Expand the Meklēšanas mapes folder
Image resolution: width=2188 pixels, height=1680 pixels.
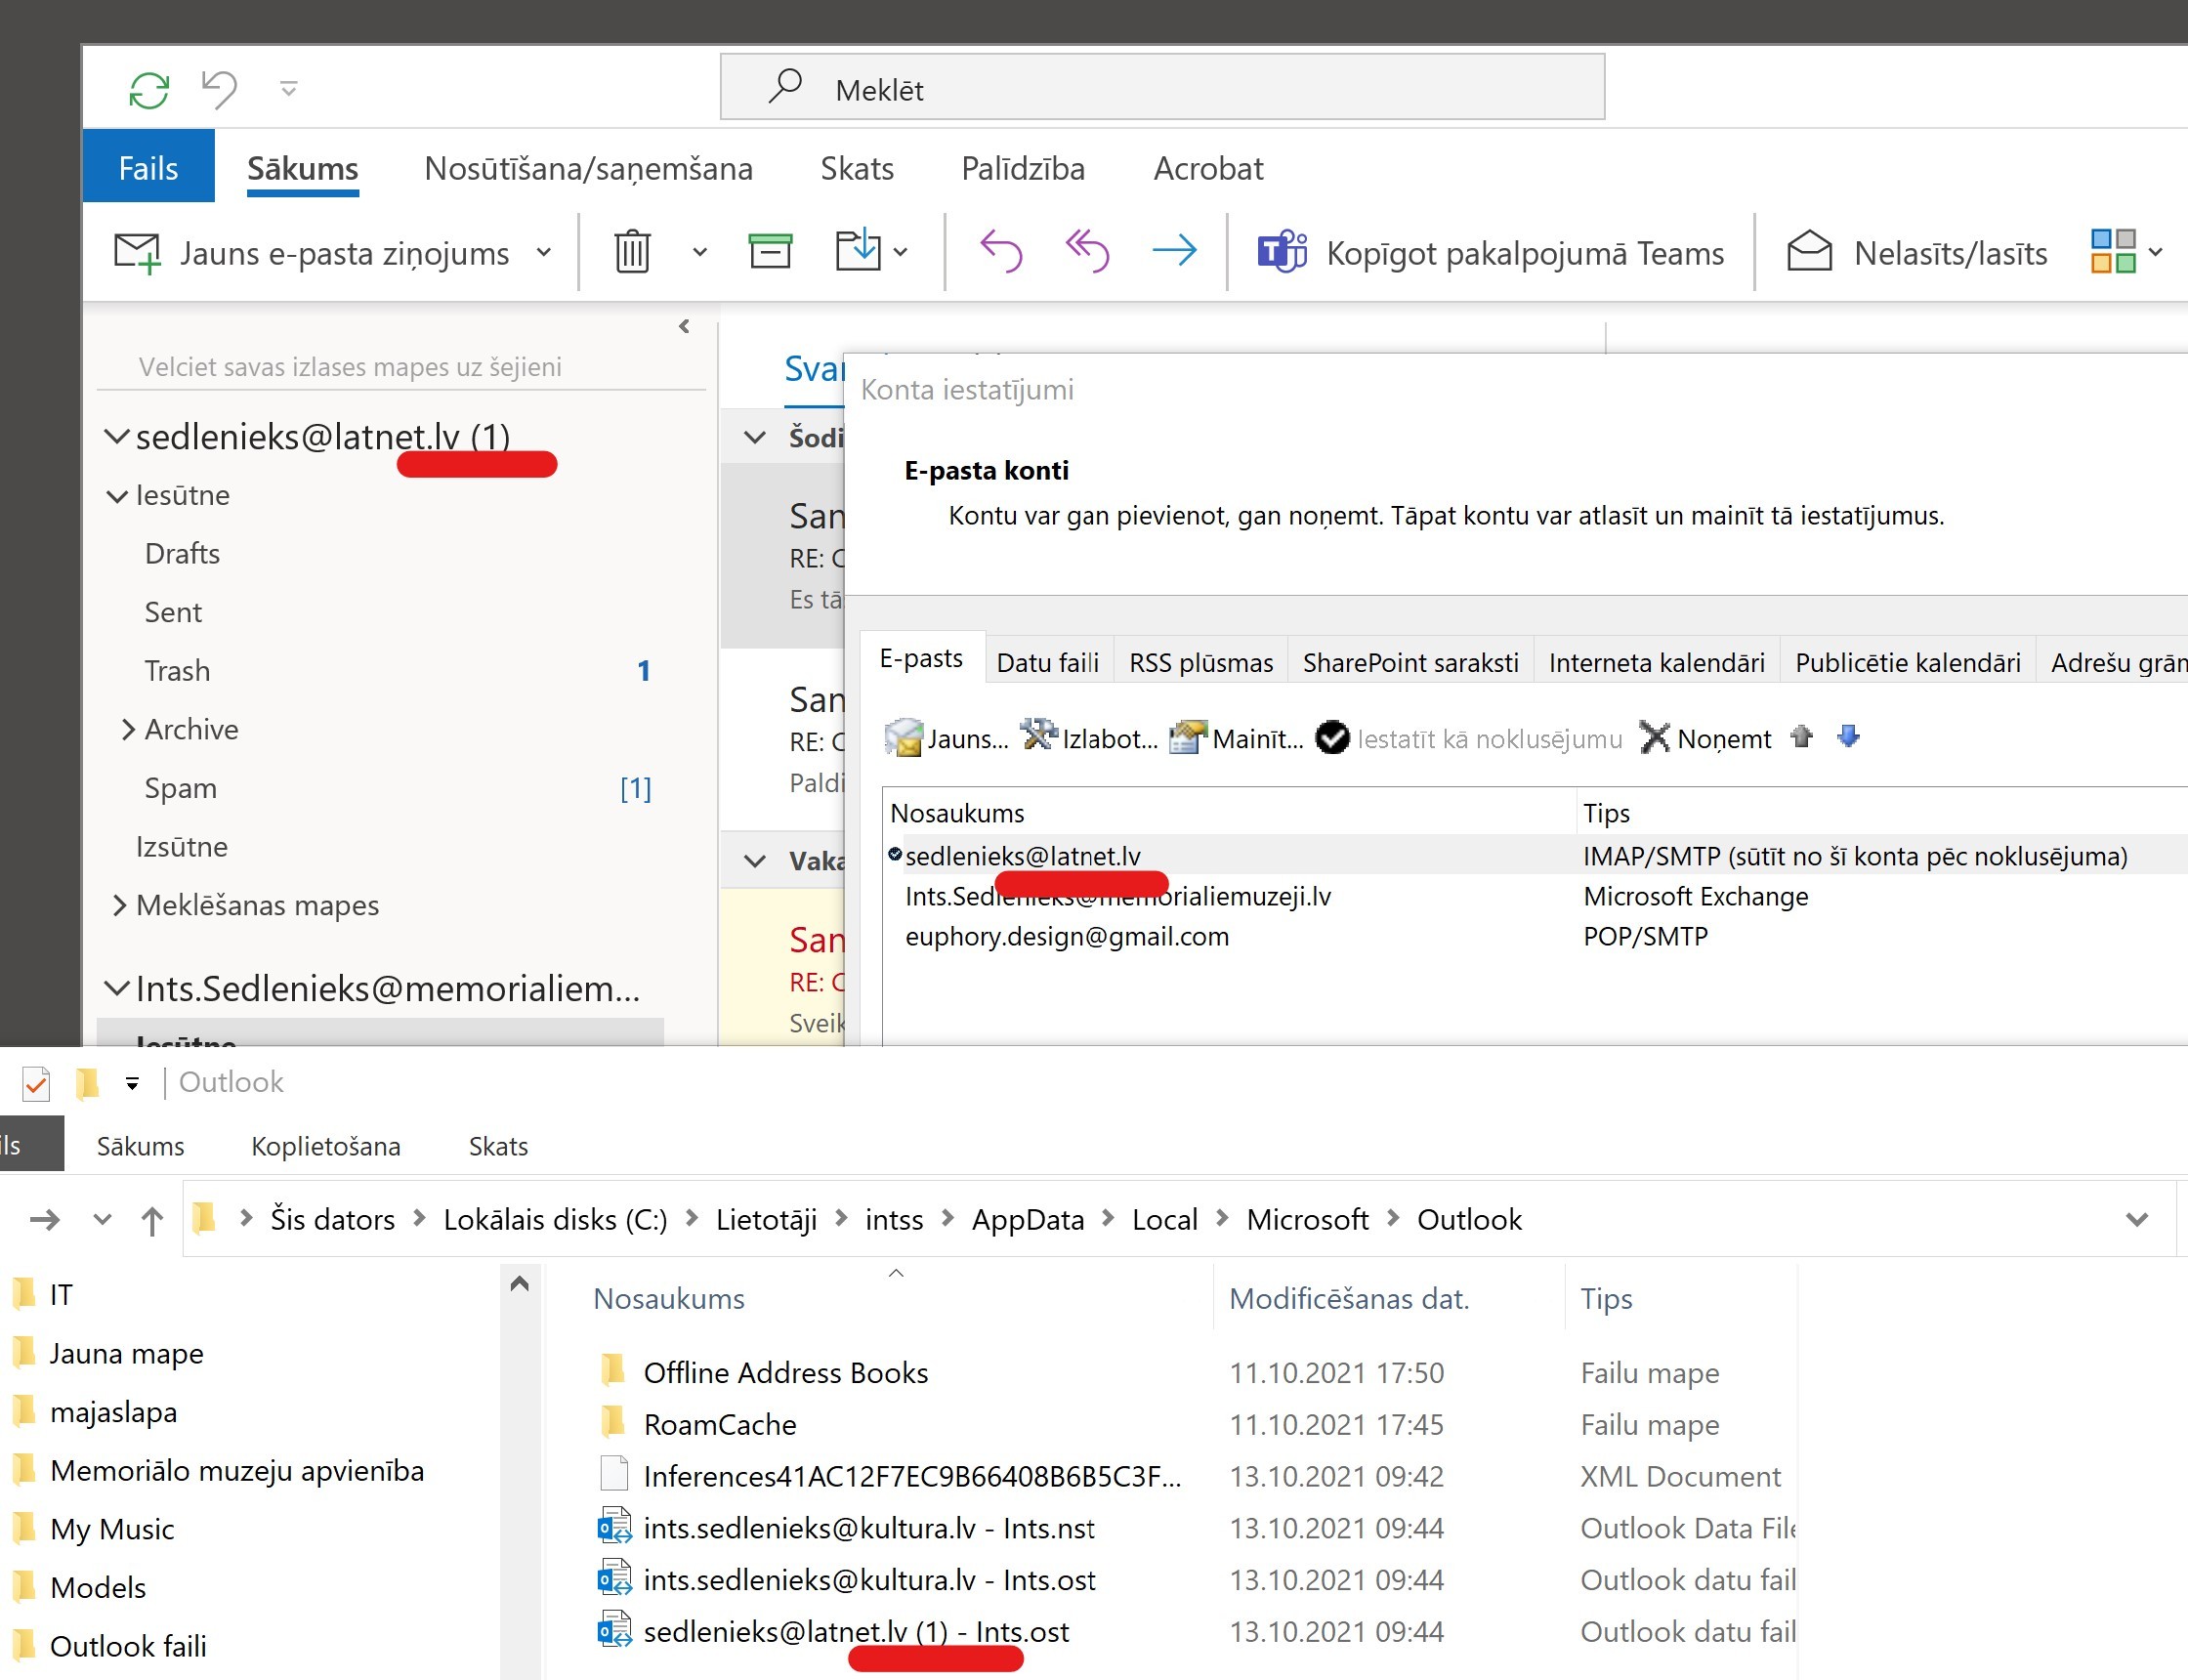[x=119, y=905]
